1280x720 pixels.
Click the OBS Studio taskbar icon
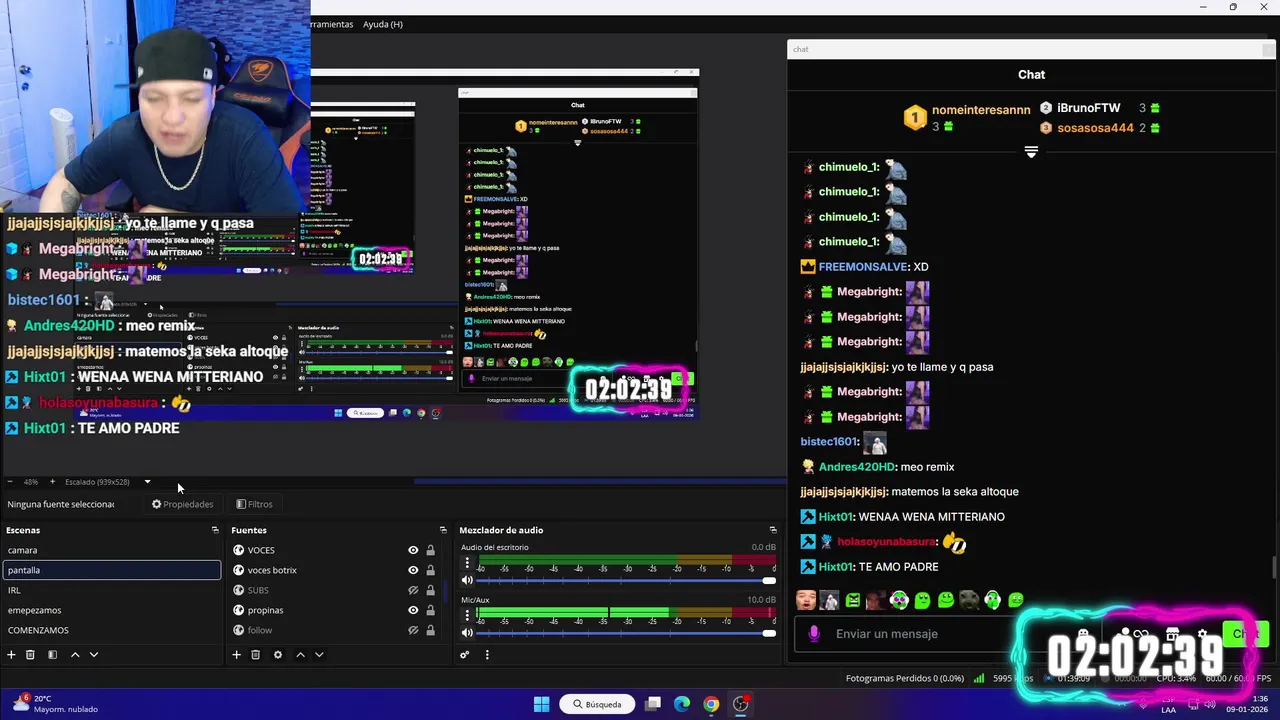pos(740,704)
